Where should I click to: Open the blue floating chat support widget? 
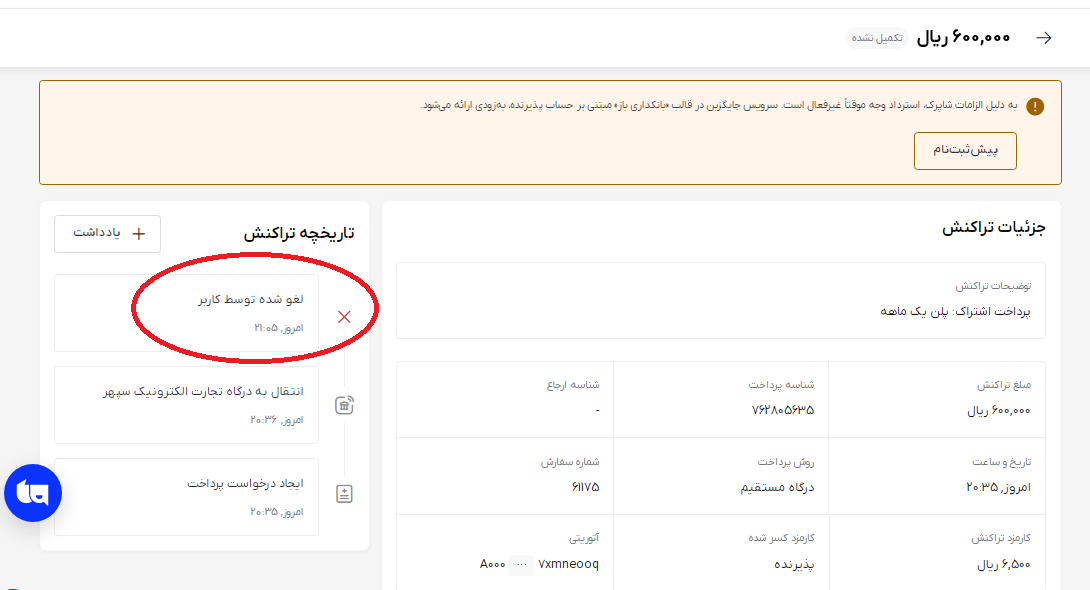[33, 493]
